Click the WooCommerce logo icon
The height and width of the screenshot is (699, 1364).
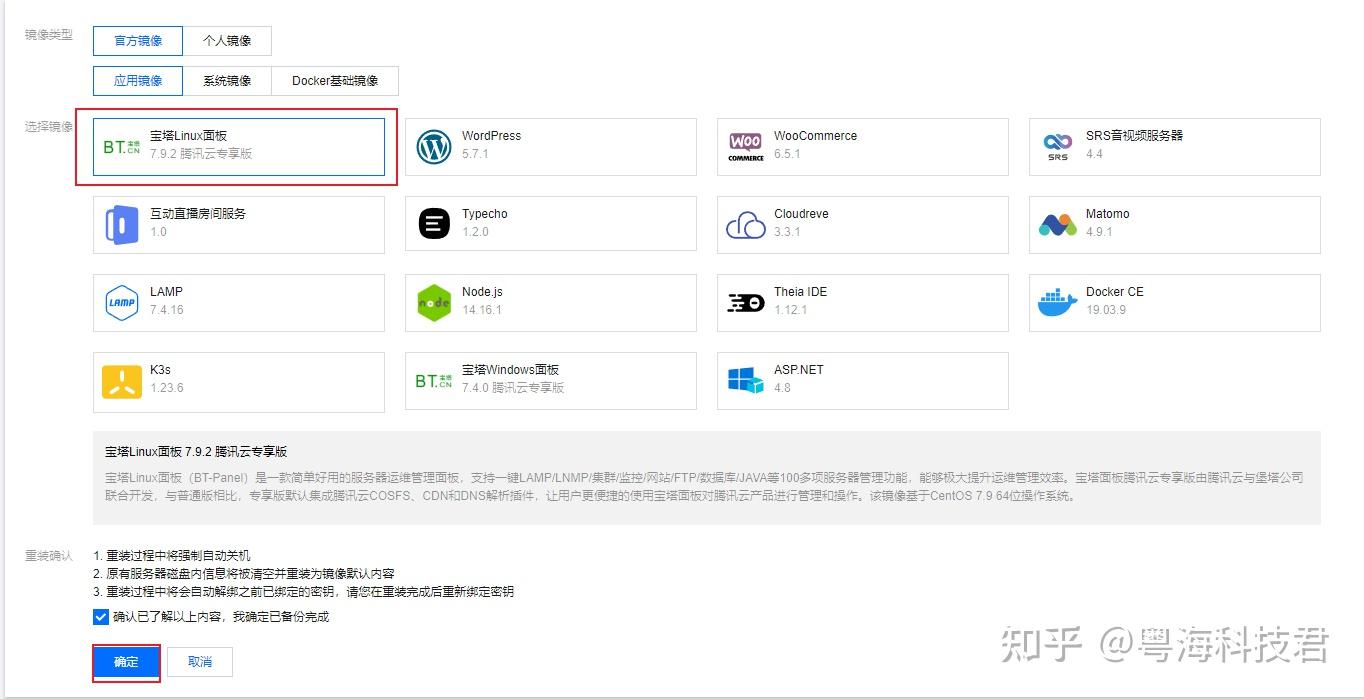pyautogui.click(x=746, y=147)
